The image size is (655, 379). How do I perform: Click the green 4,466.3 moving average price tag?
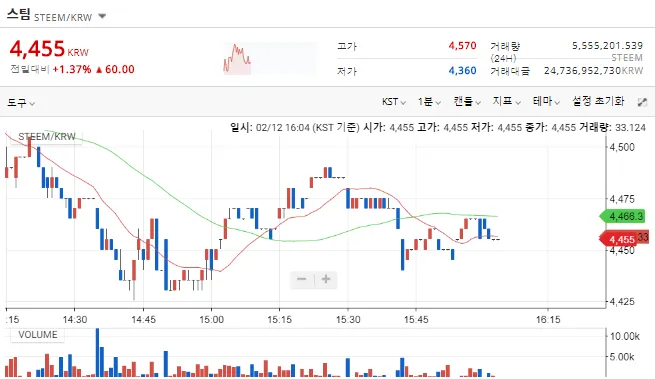click(x=622, y=216)
